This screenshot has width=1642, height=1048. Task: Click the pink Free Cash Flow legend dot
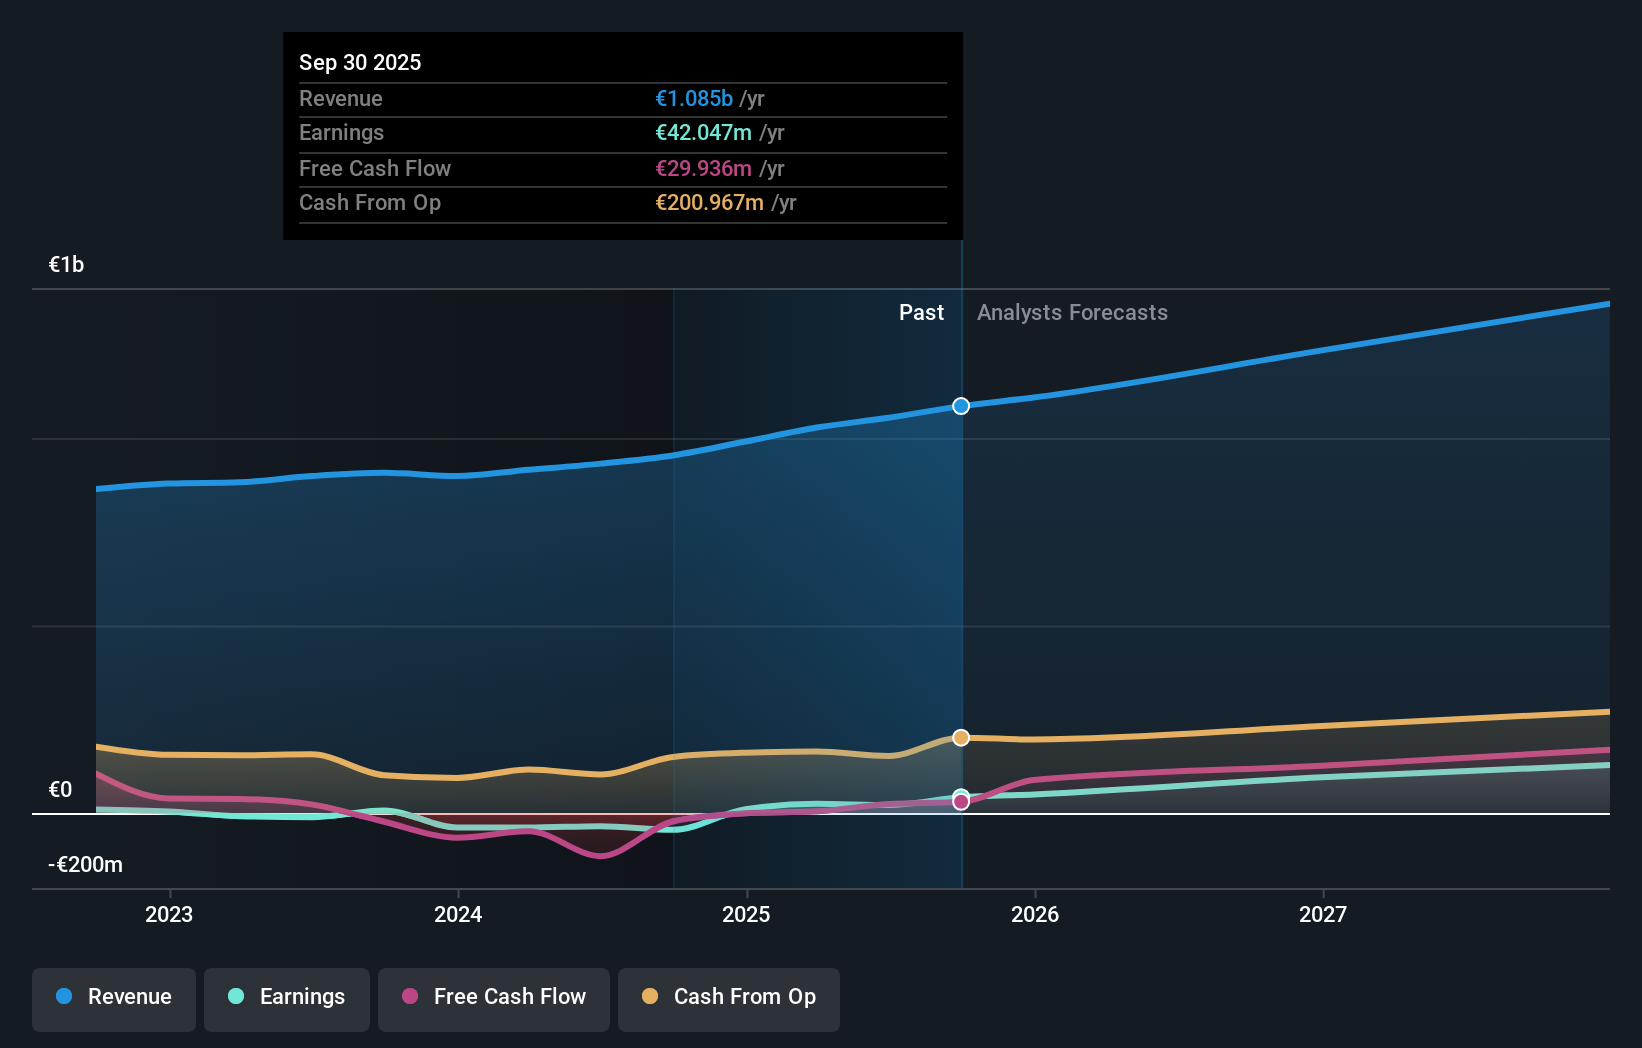pos(410,997)
